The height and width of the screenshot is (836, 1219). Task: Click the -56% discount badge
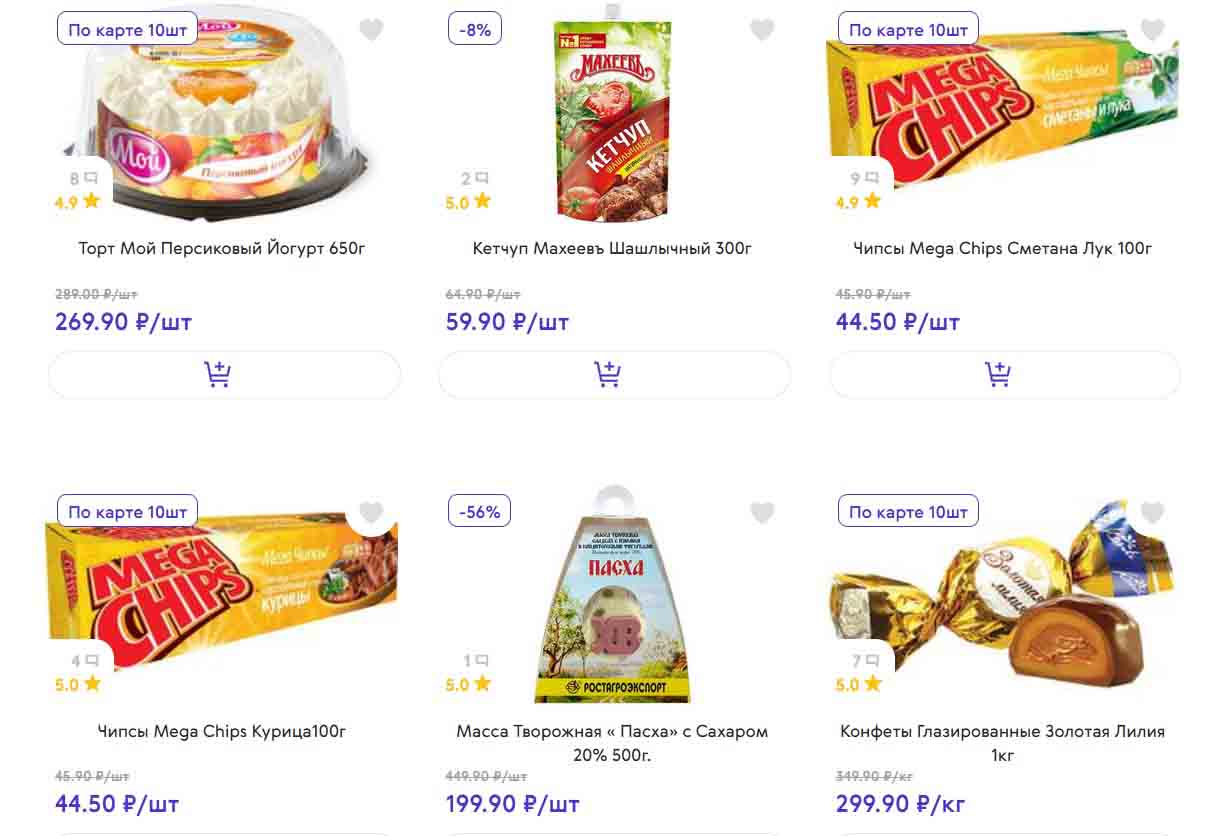(480, 512)
